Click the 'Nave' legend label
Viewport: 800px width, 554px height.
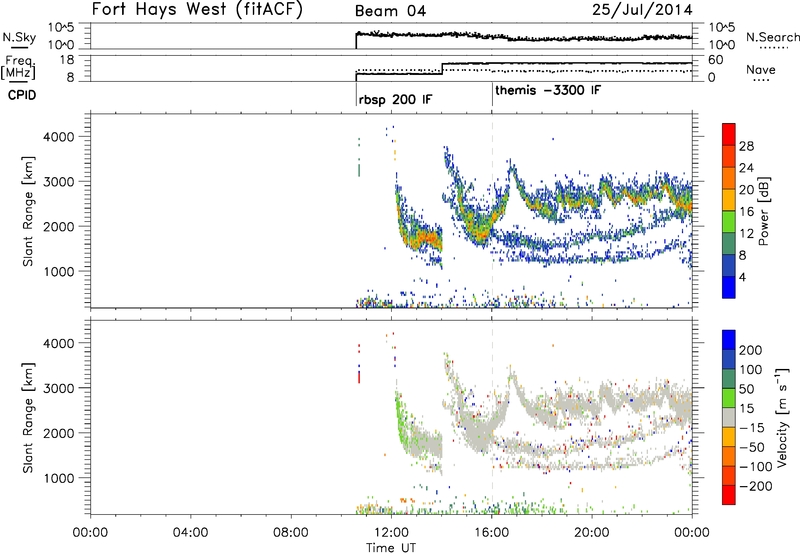pyautogui.click(x=761, y=69)
